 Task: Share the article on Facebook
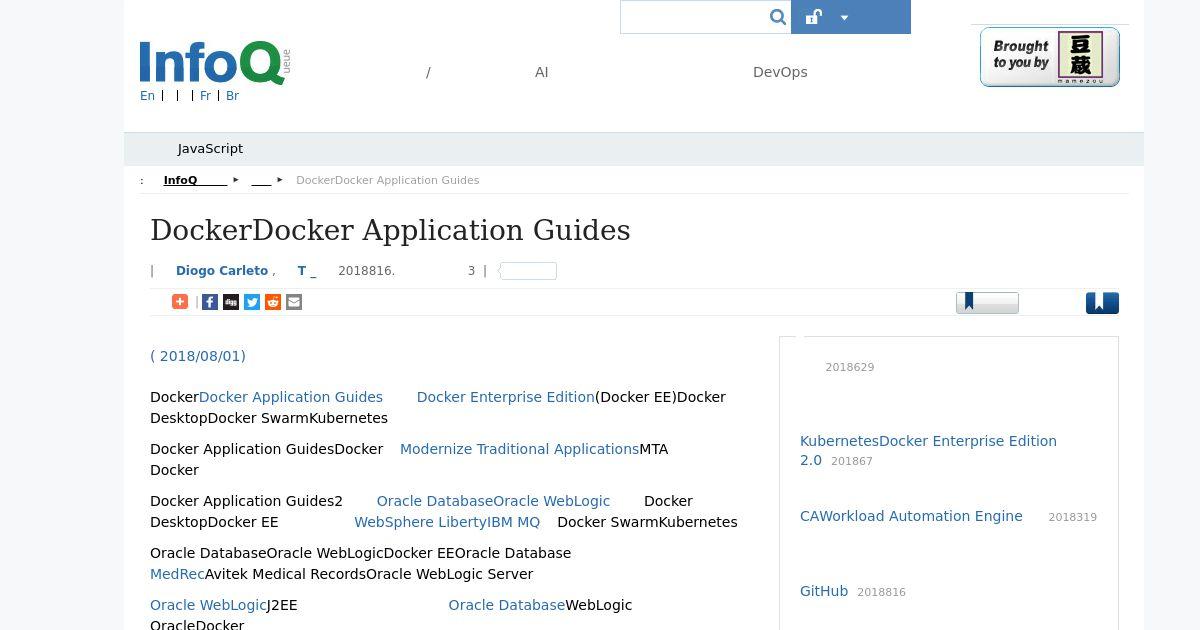[x=210, y=302]
